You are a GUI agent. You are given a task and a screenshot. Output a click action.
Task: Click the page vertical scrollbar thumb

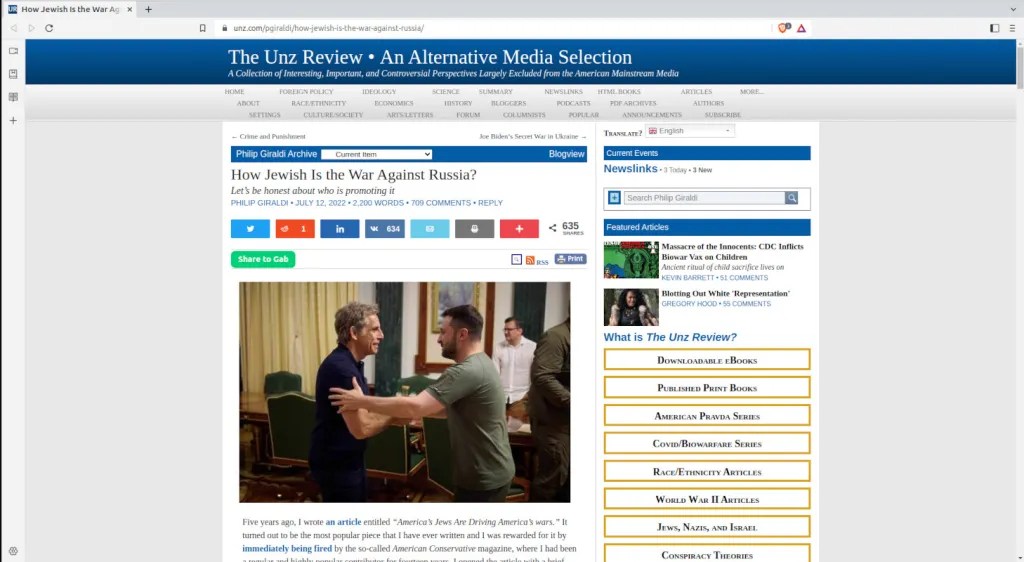click(x=1019, y=65)
